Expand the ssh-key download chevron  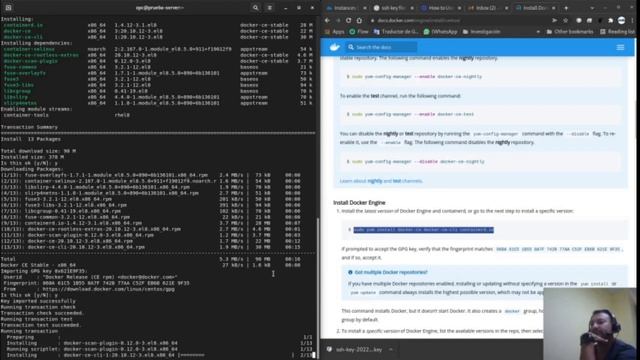point(391,349)
